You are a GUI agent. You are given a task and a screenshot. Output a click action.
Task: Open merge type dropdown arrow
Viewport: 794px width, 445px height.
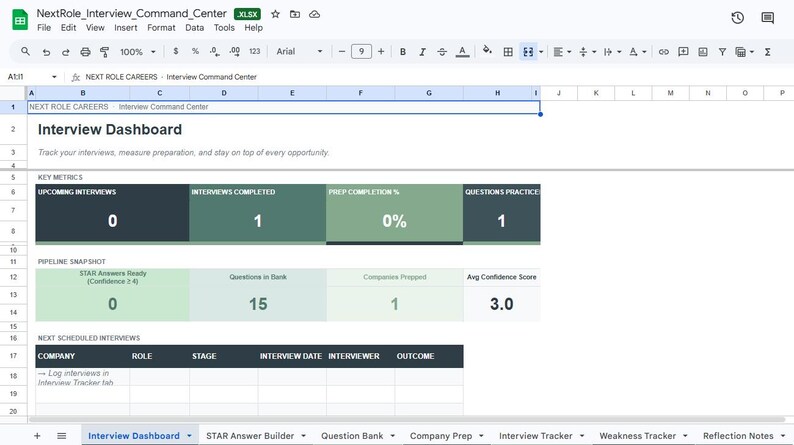point(541,52)
